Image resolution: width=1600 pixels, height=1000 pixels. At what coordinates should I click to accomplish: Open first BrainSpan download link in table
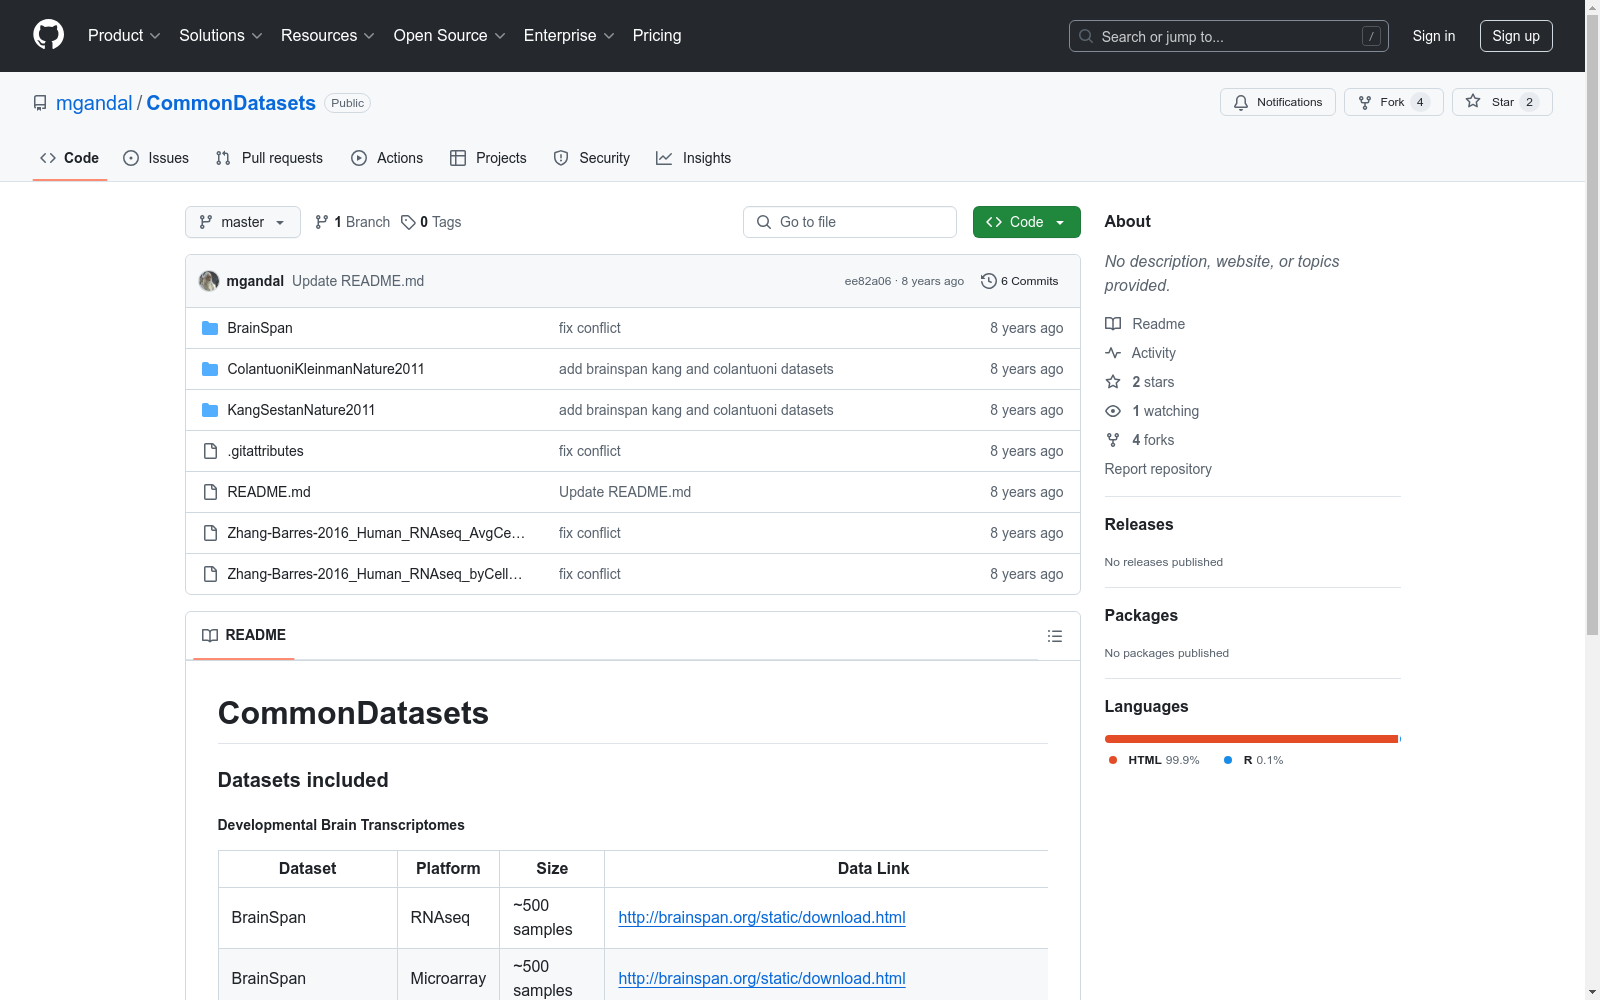coord(762,917)
